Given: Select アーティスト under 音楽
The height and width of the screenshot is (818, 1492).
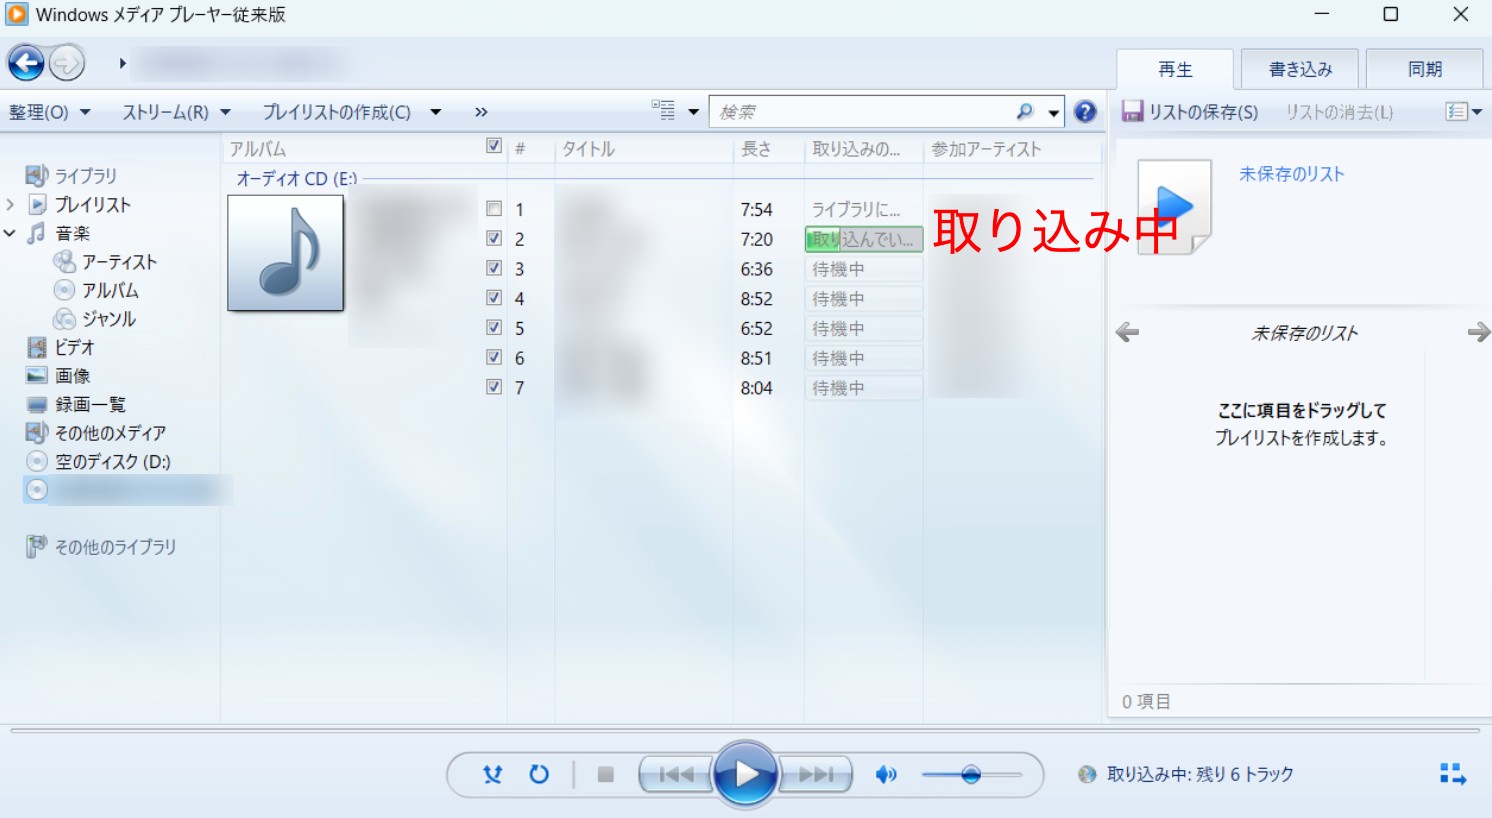Looking at the screenshot, I should point(119,262).
